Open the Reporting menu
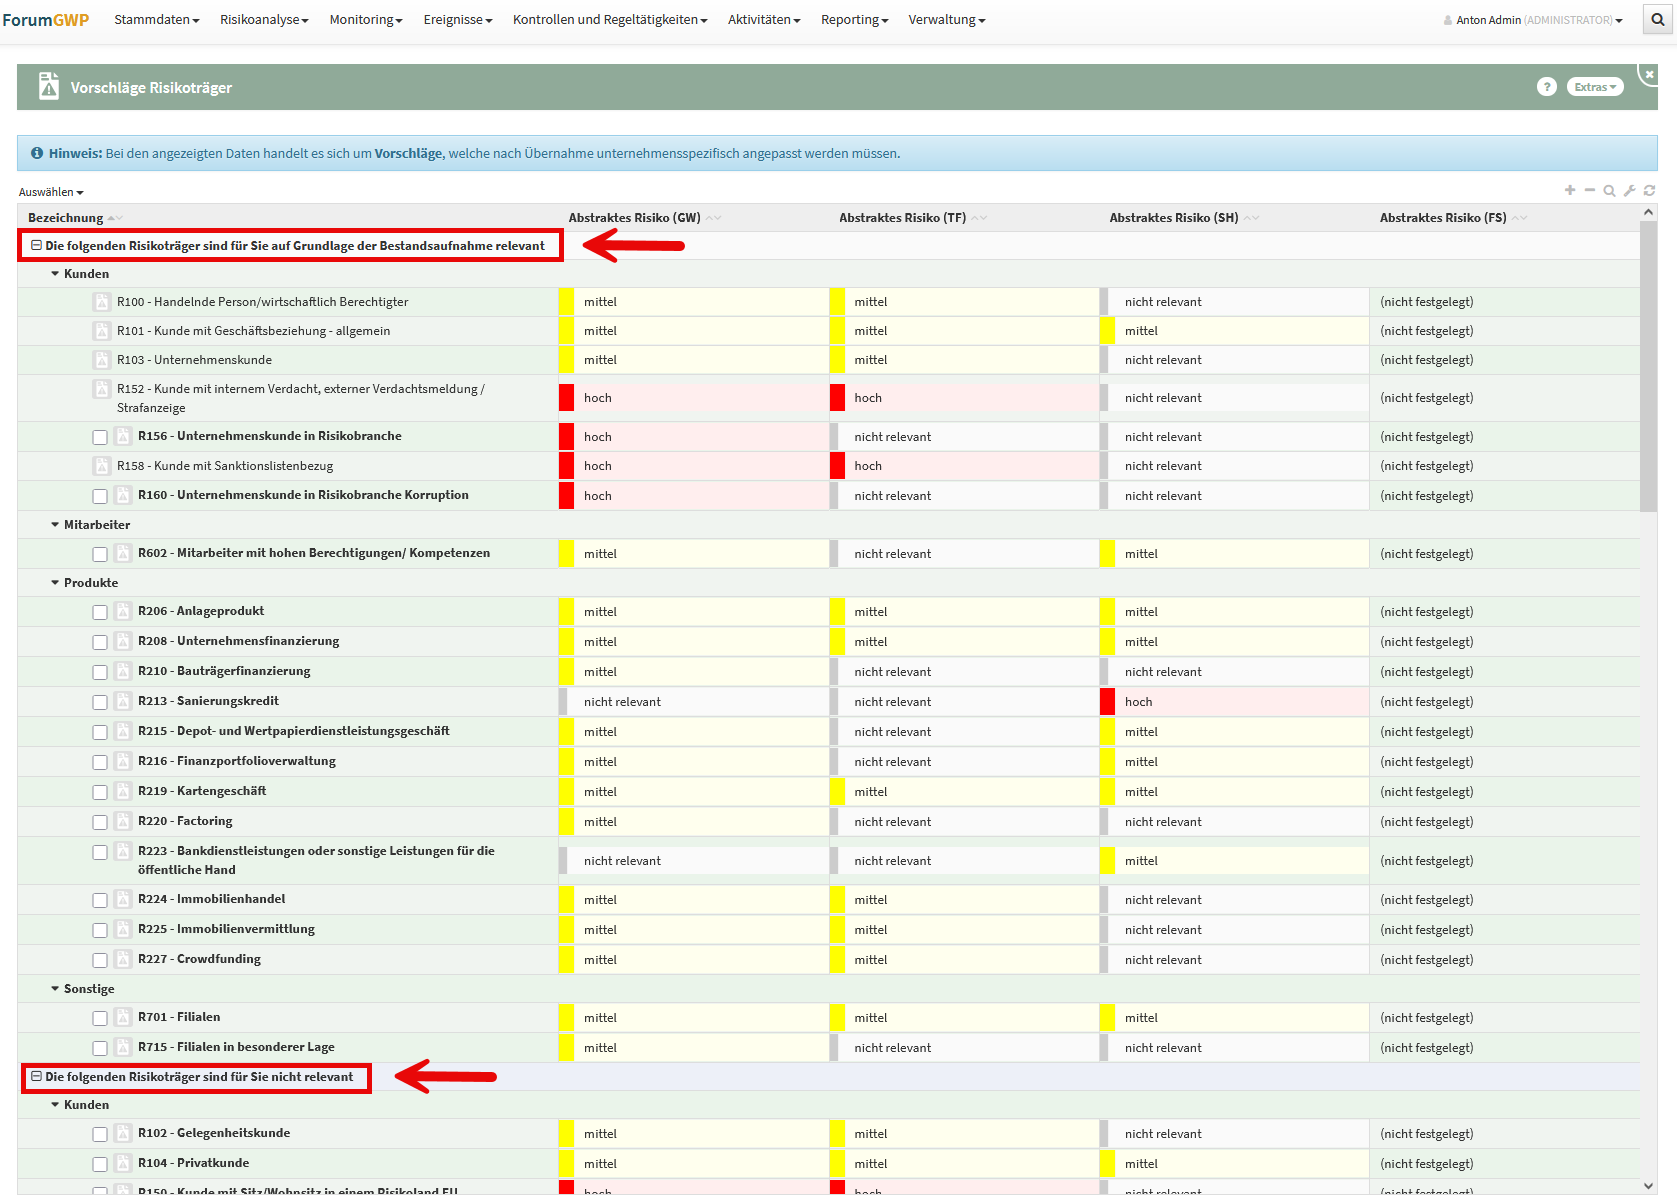Screen dimensions: 1677x1198 pos(854,20)
